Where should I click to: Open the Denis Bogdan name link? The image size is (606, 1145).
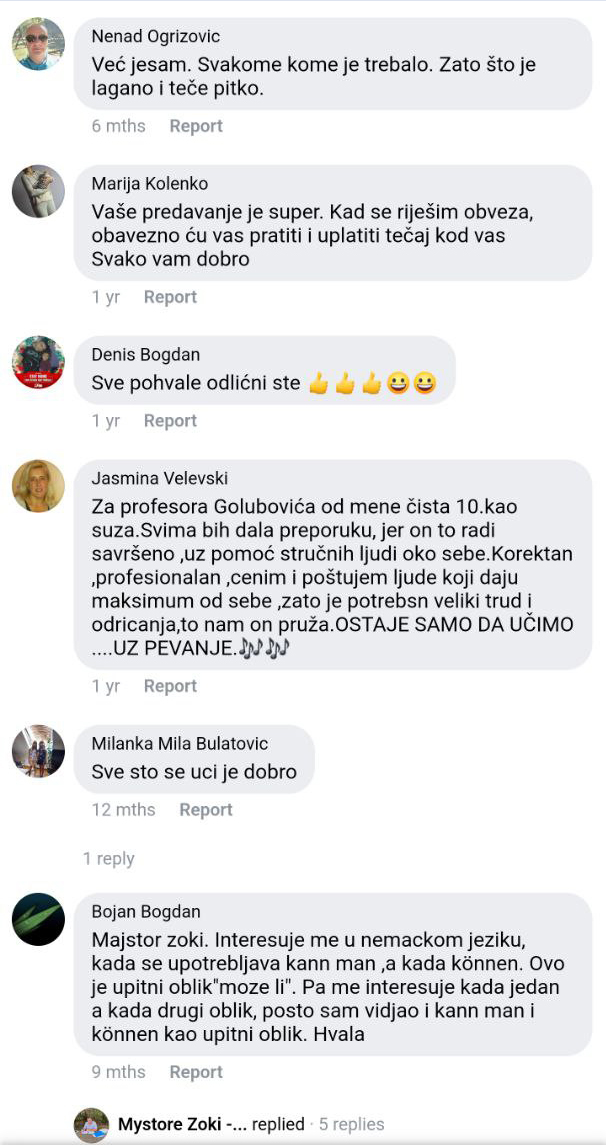[x=146, y=354]
